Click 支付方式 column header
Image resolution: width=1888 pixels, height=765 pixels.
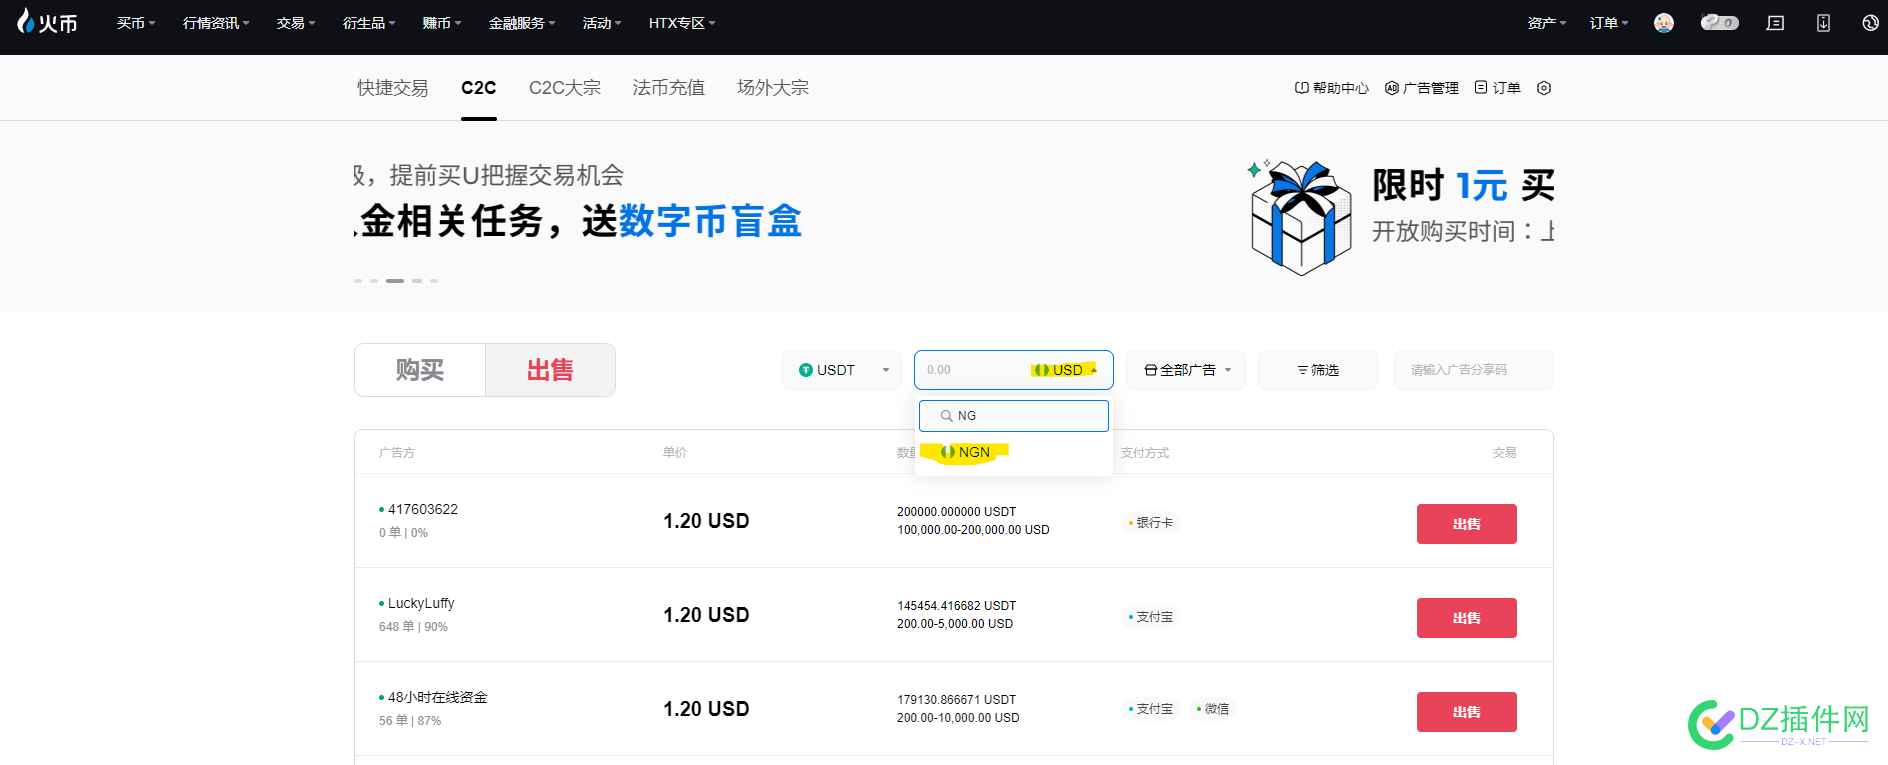(x=1145, y=453)
